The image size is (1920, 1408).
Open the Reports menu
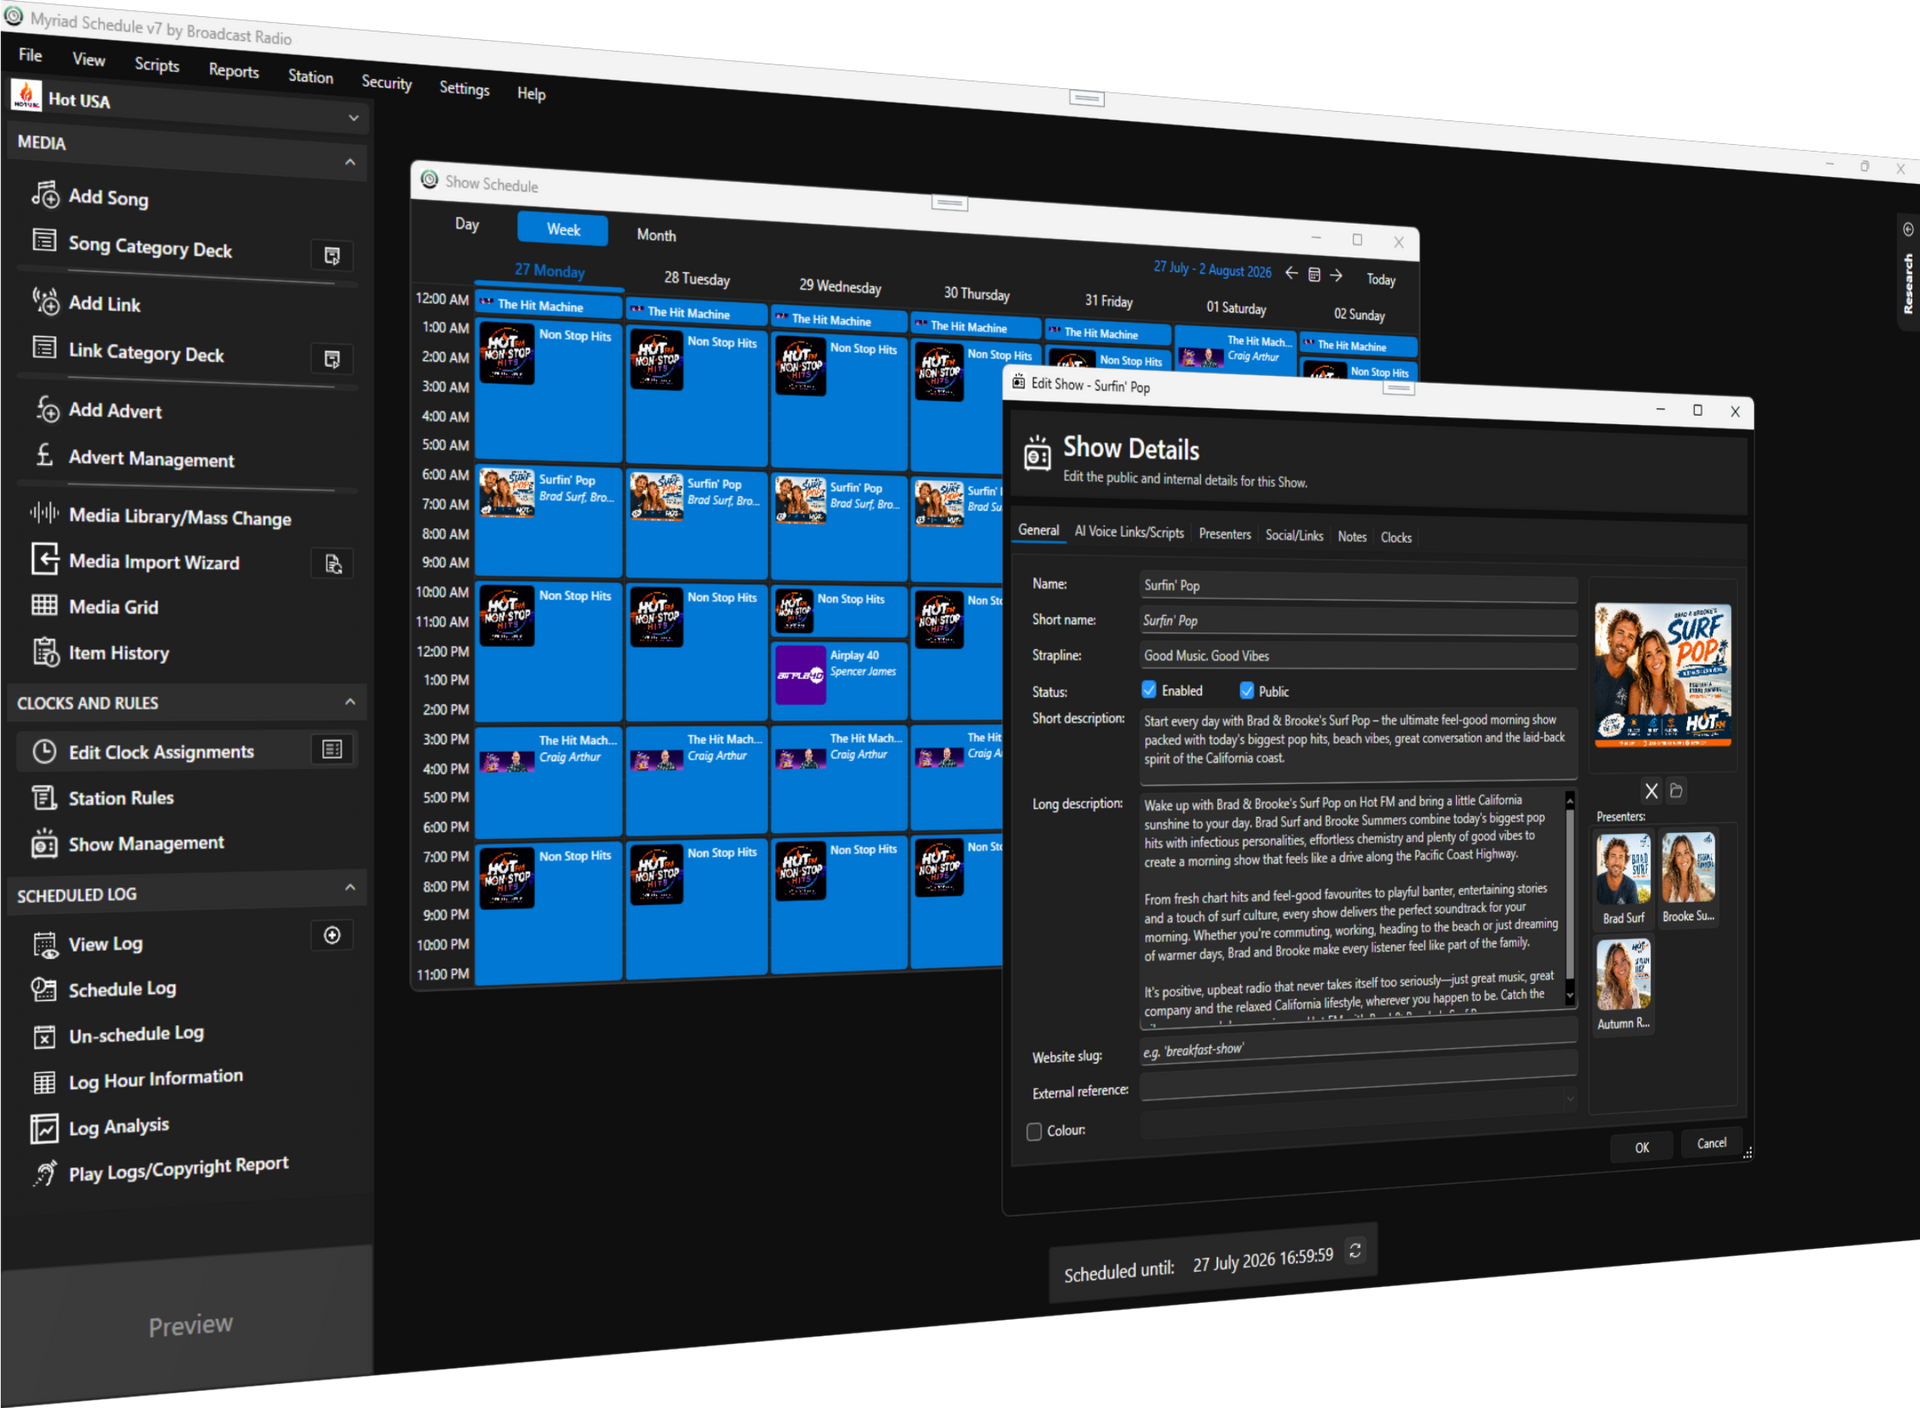coord(234,71)
